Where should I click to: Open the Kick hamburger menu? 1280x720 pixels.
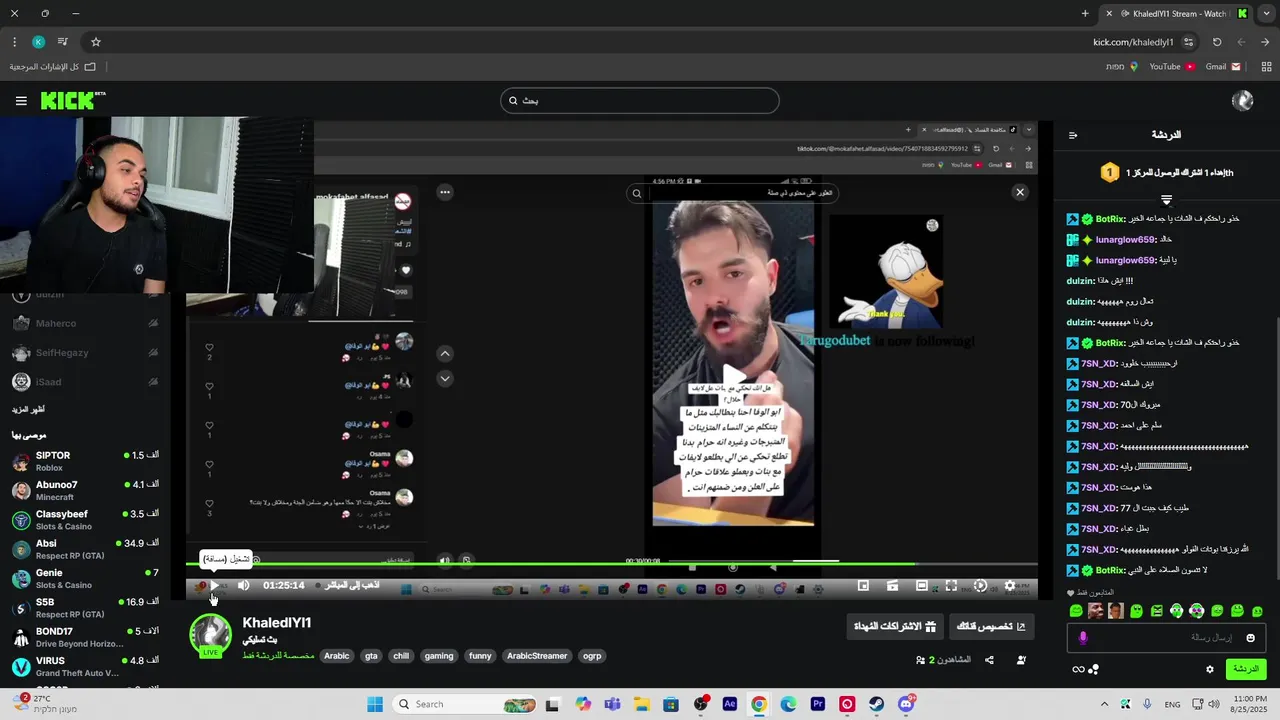click(21, 100)
